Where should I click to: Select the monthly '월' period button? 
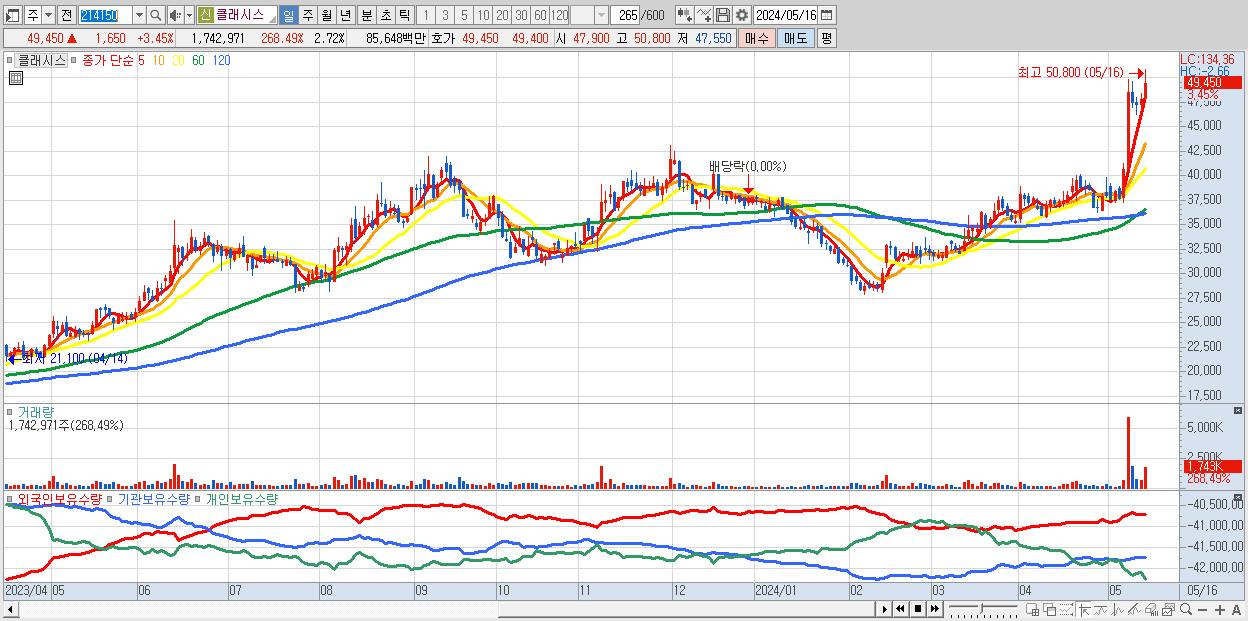point(326,15)
